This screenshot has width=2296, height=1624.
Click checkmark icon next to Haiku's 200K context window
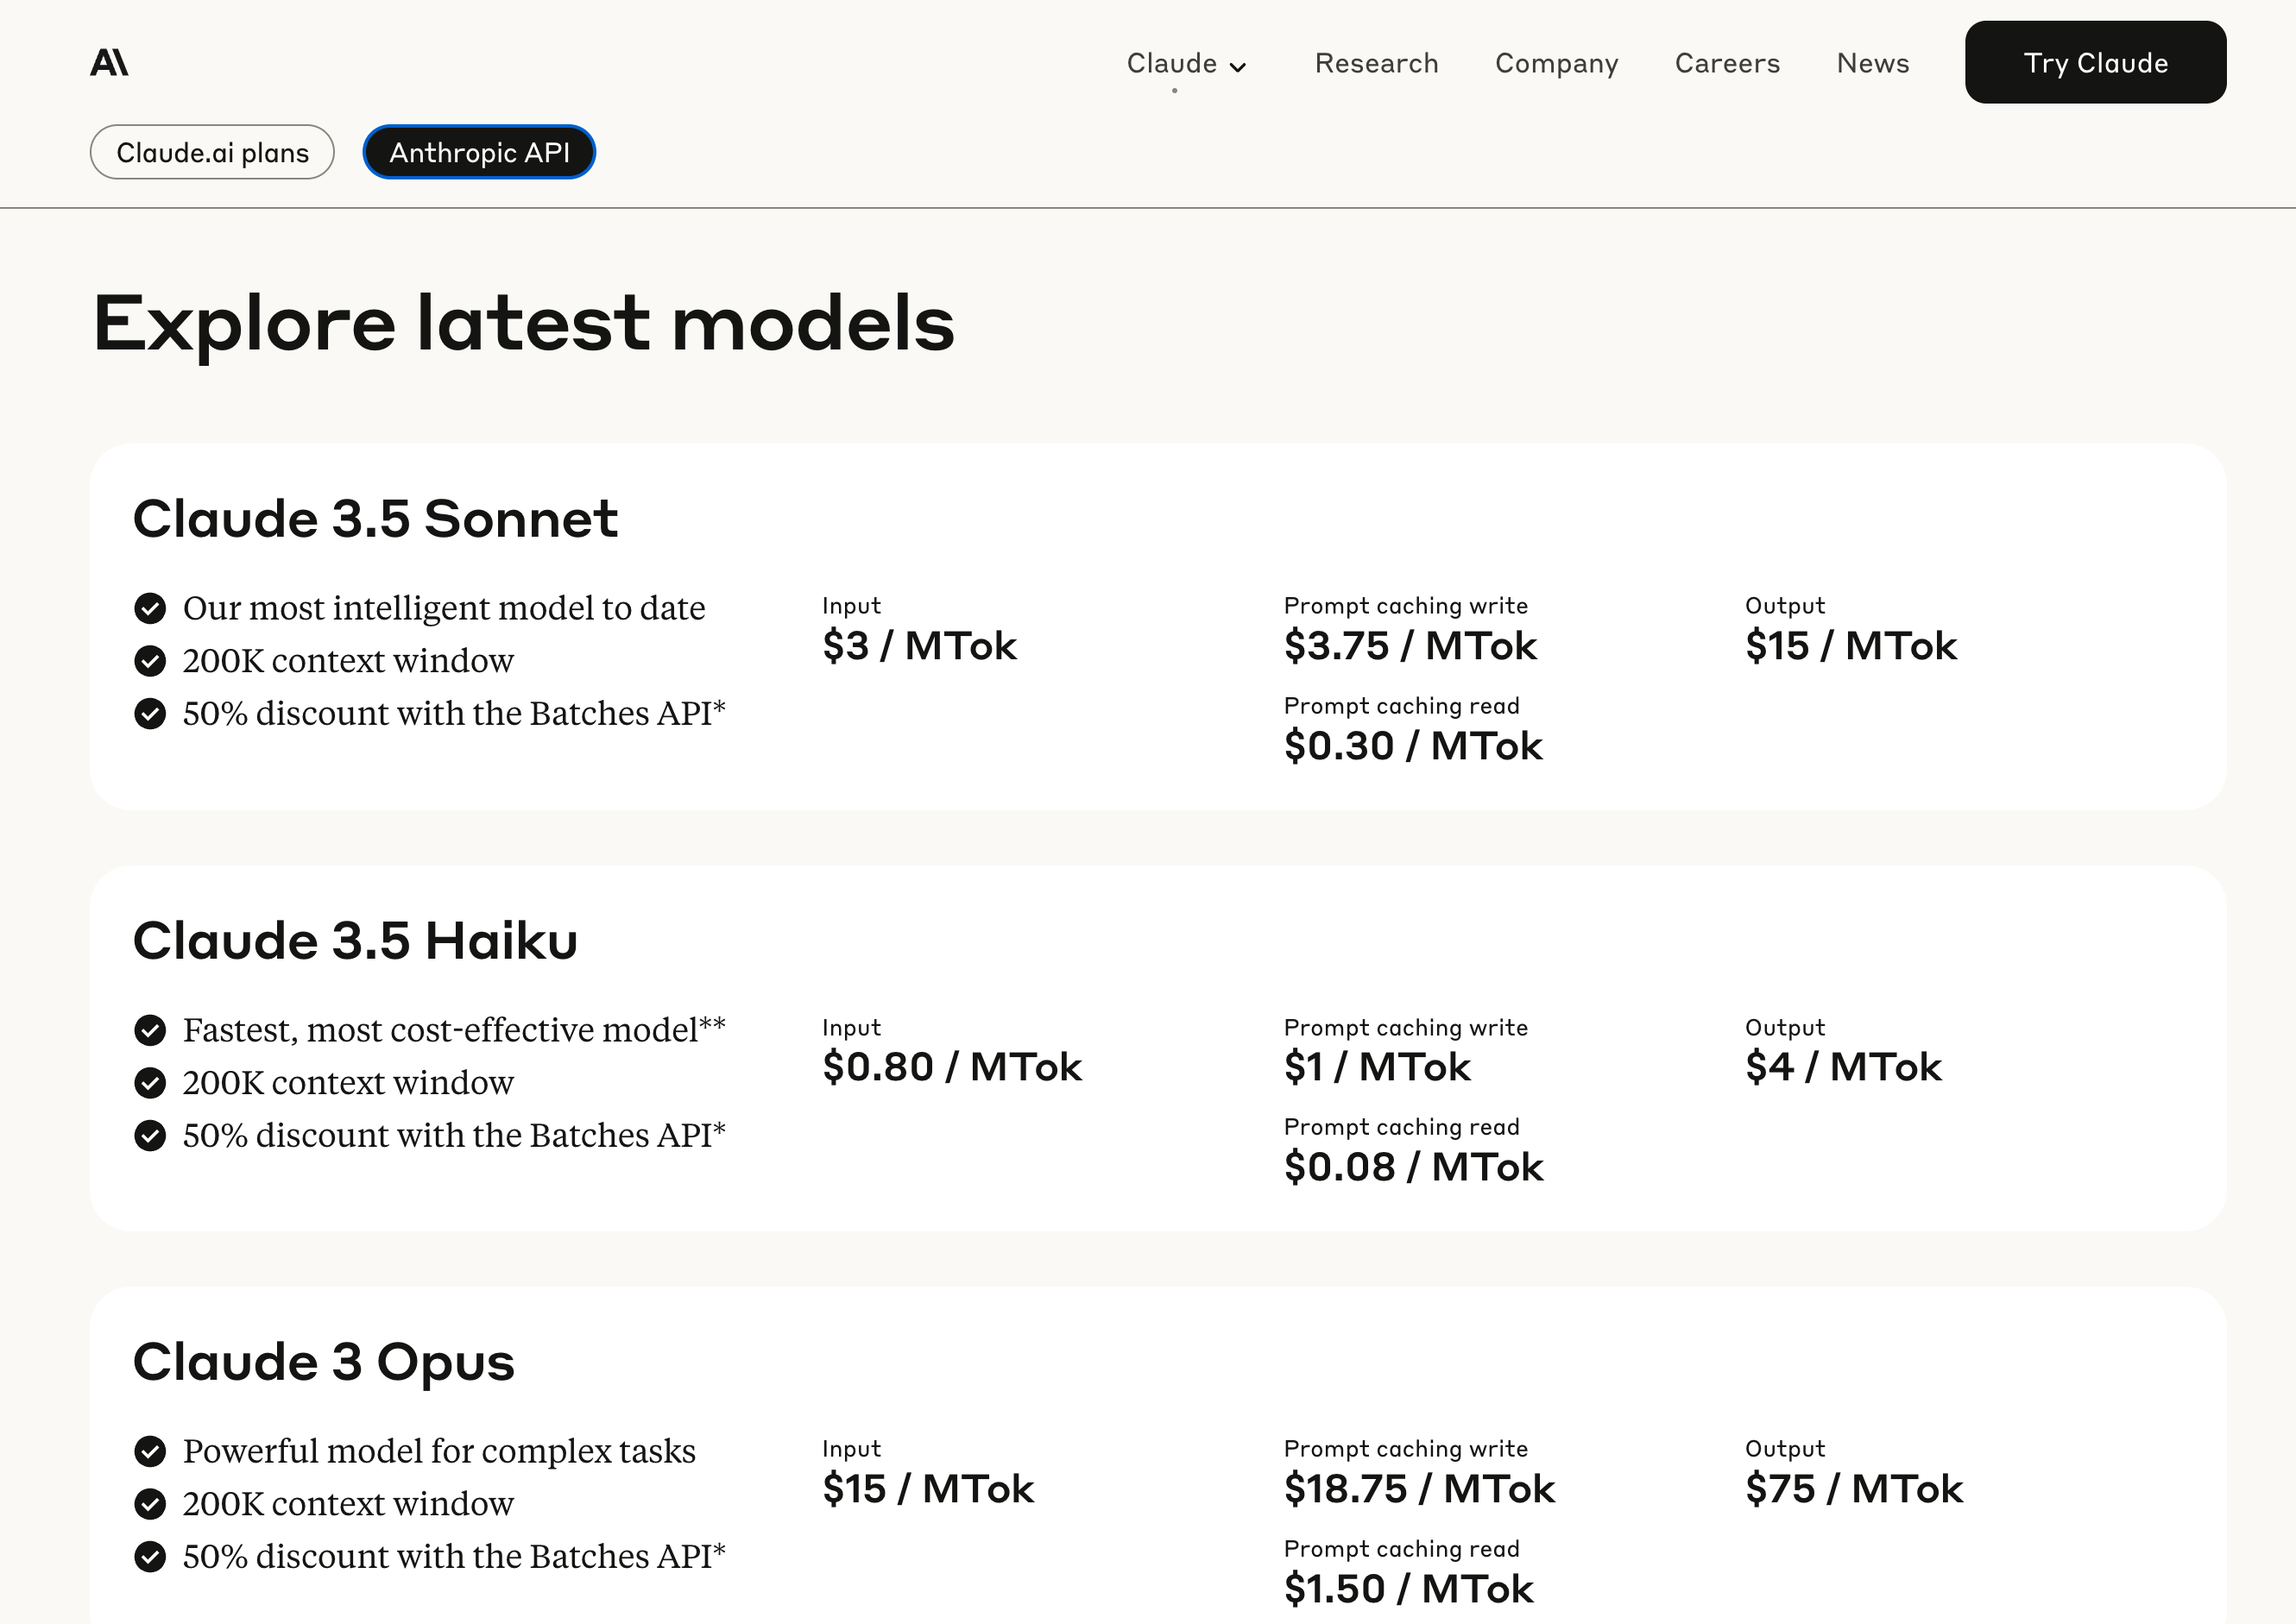150,1083
